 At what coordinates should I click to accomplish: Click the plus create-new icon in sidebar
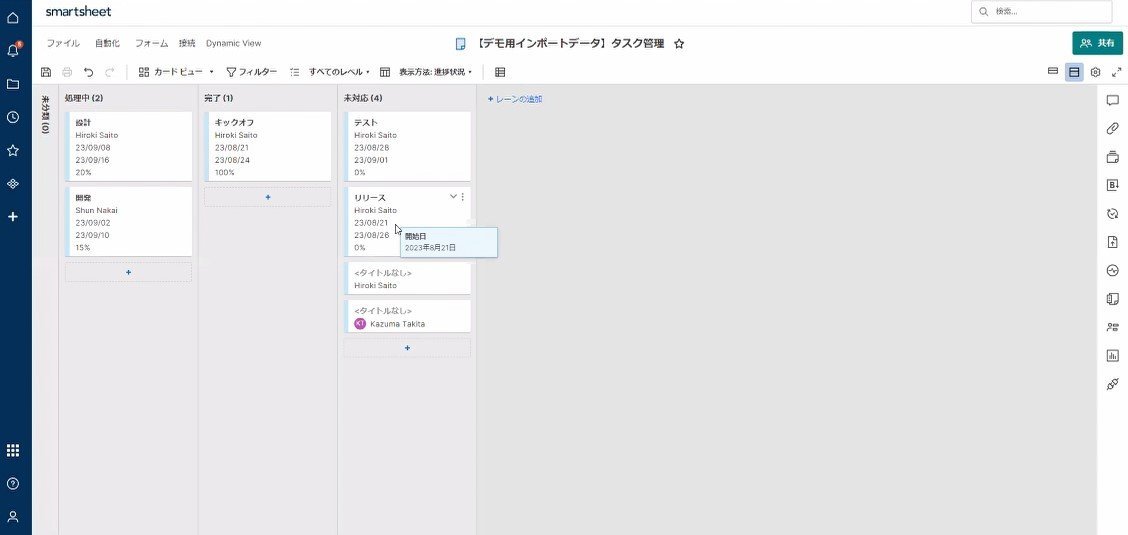(12, 216)
